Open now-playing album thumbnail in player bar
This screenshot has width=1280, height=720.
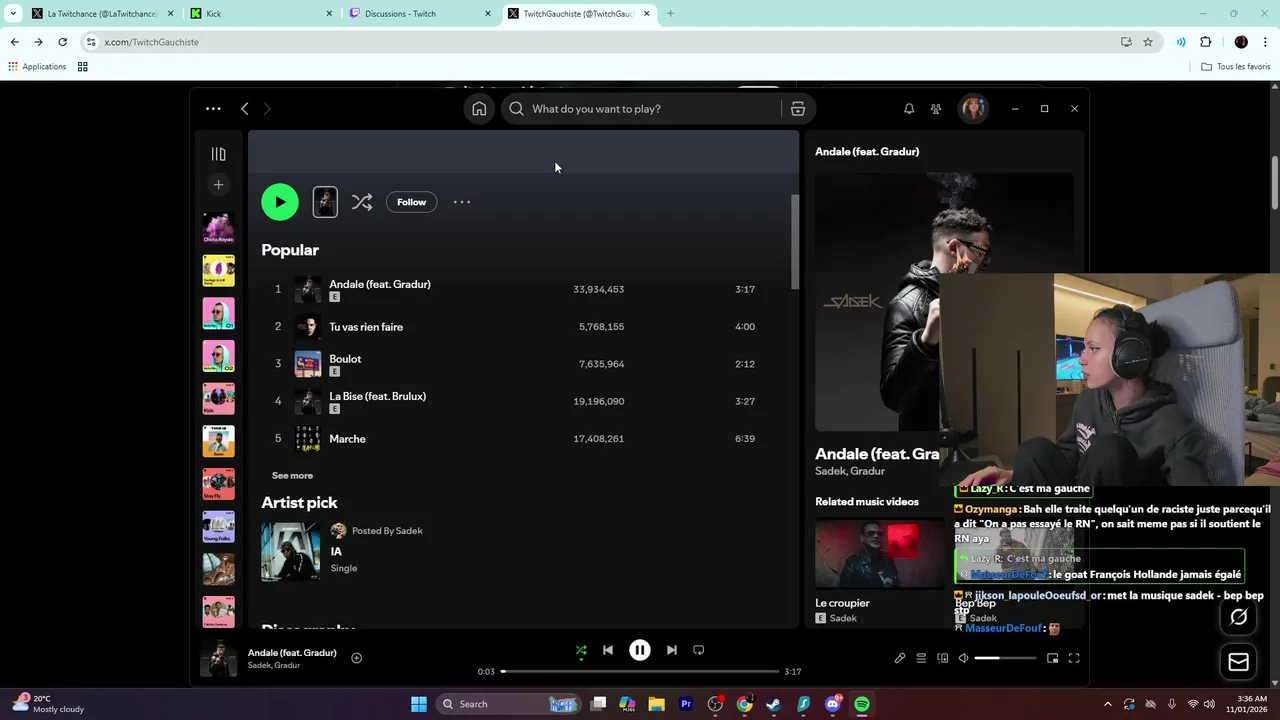(219, 659)
